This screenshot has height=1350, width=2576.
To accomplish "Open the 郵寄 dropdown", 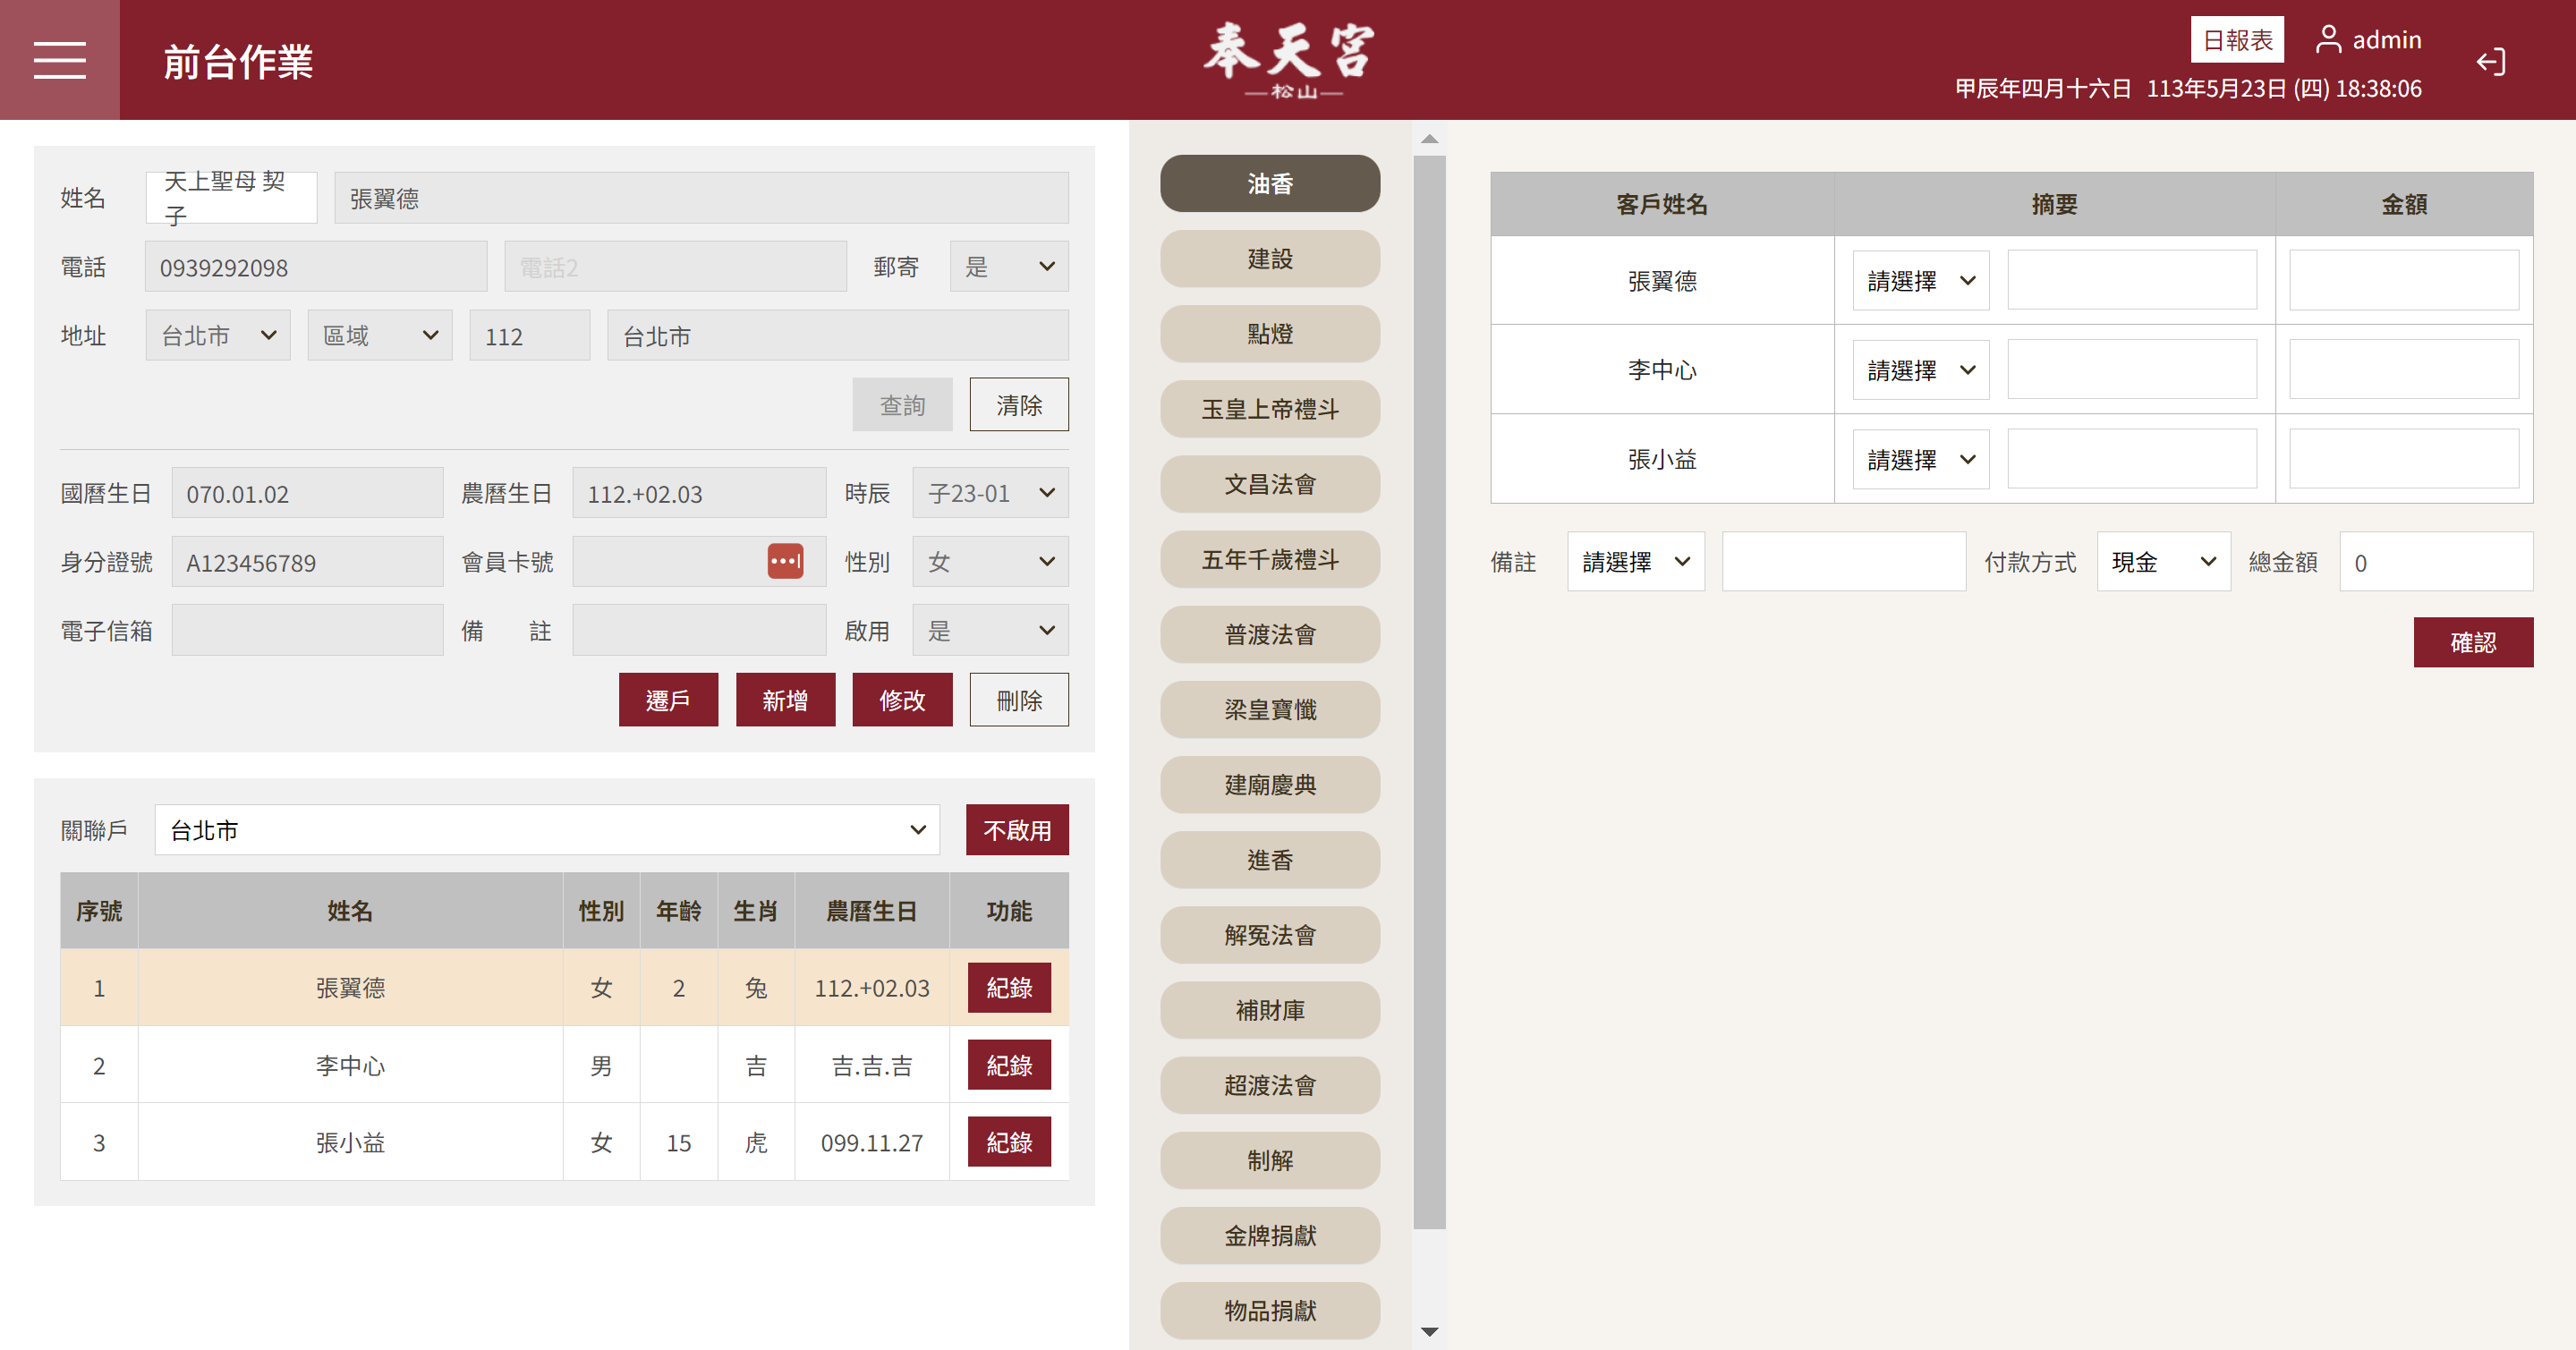I will [1008, 267].
